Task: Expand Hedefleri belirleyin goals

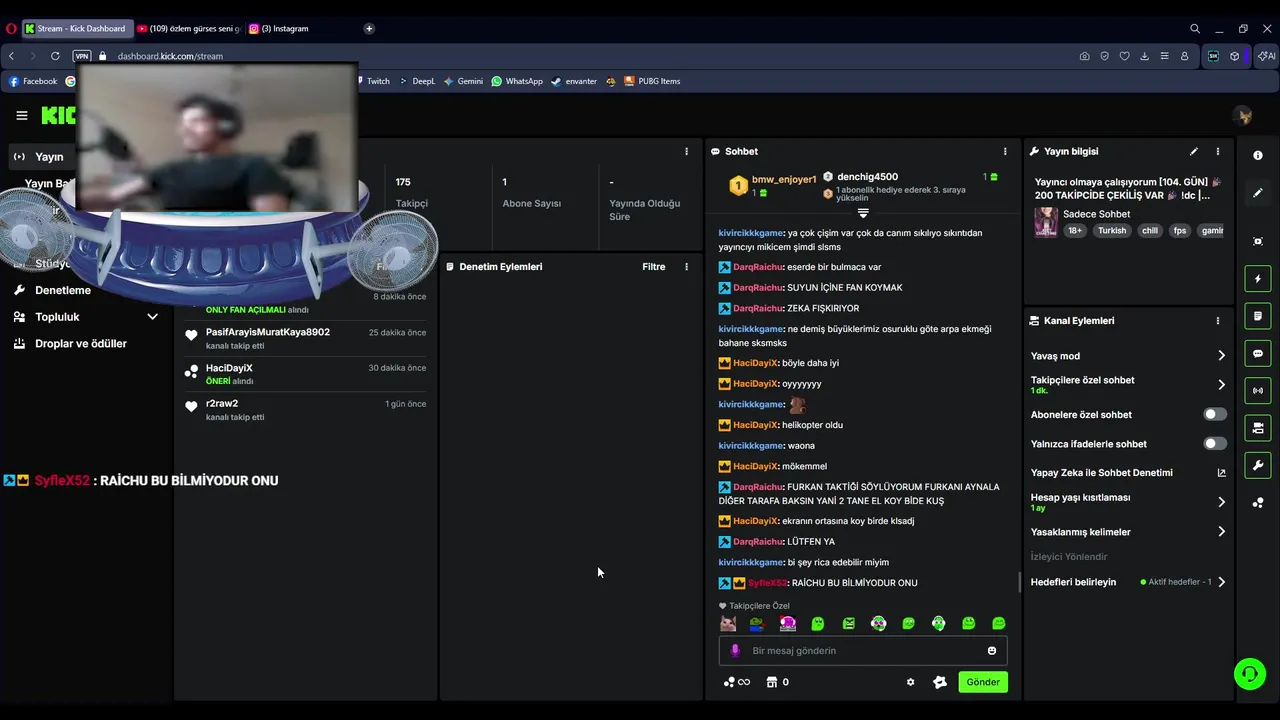Action: tap(1128, 582)
